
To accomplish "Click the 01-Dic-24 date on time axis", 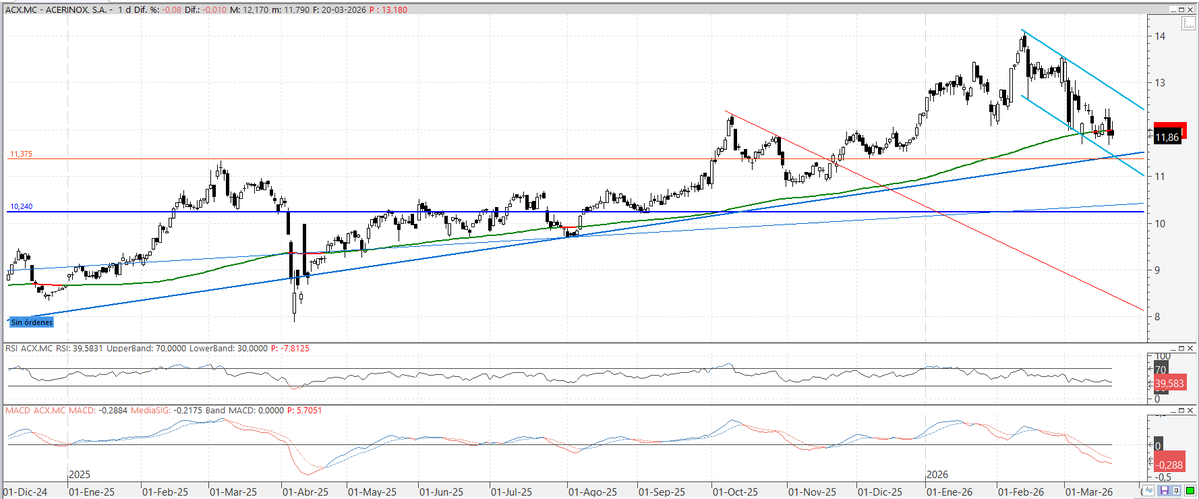I will (25, 491).
